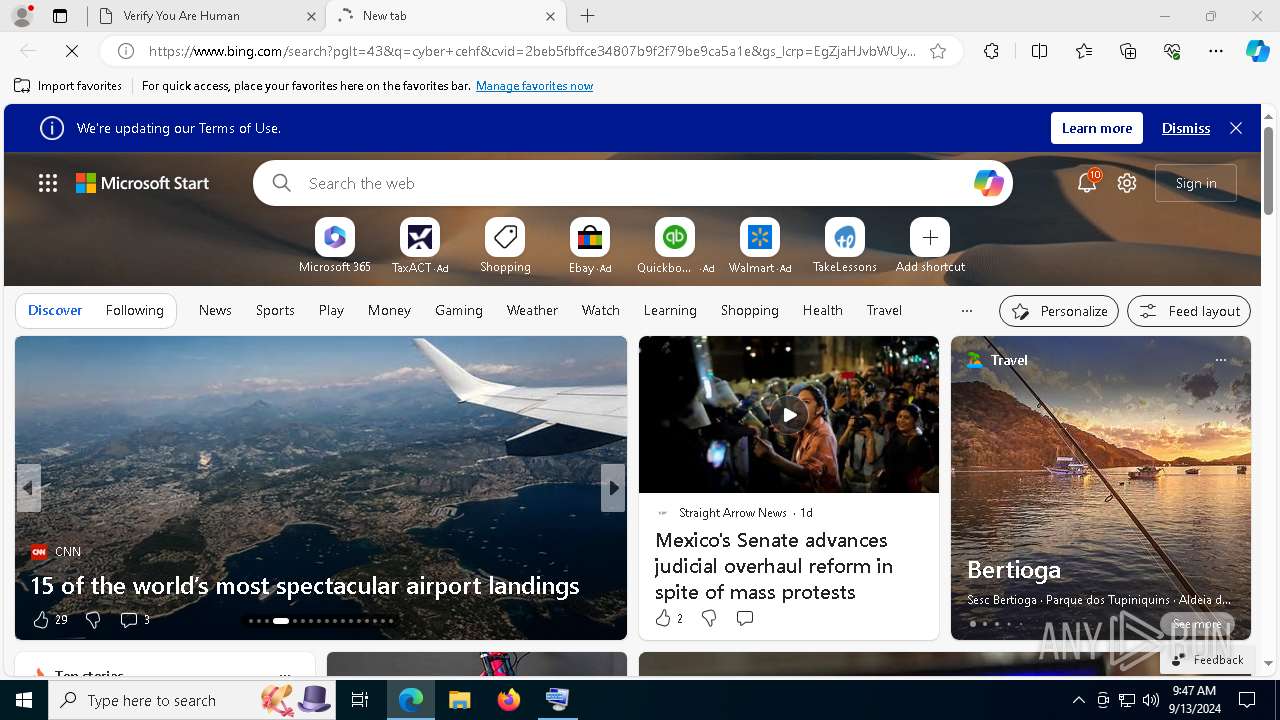Open the Gaming category
1280x720 pixels.
click(459, 311)
